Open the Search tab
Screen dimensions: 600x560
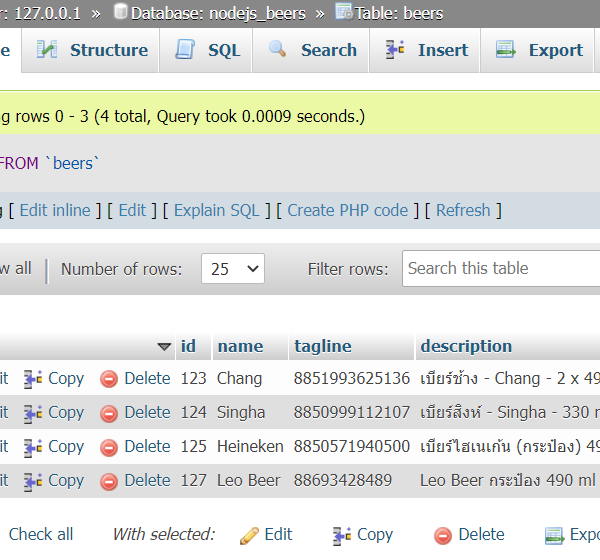point(312,50)
